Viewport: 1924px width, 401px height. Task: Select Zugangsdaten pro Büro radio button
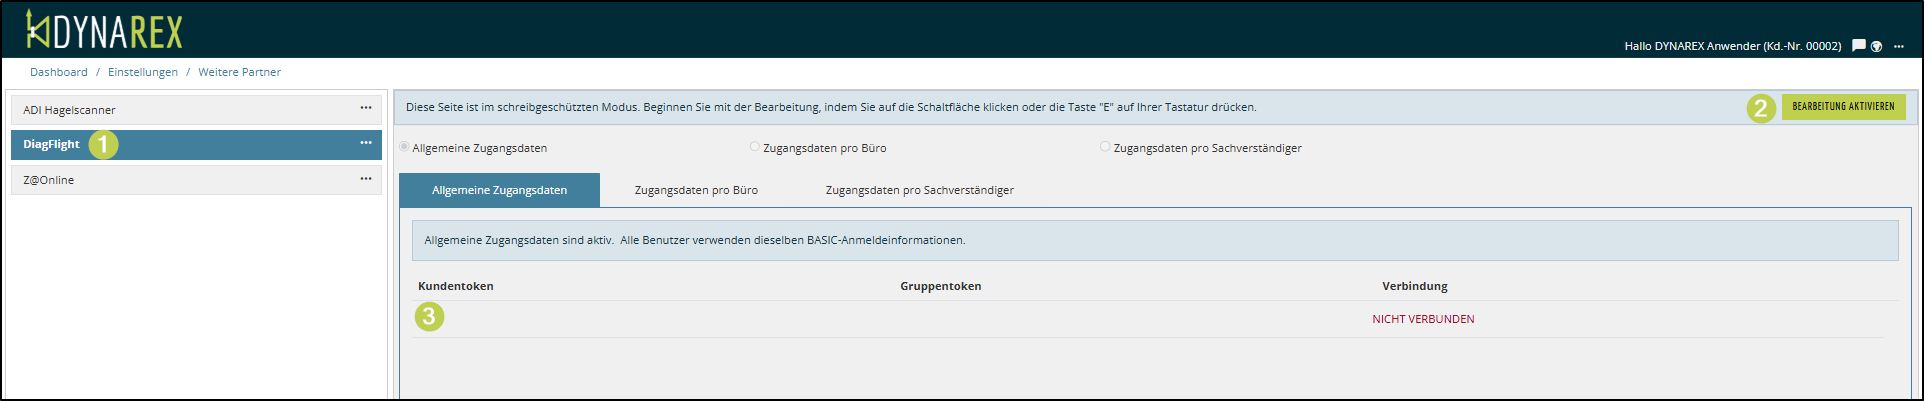pyautogui.click(x=755, y=147)
